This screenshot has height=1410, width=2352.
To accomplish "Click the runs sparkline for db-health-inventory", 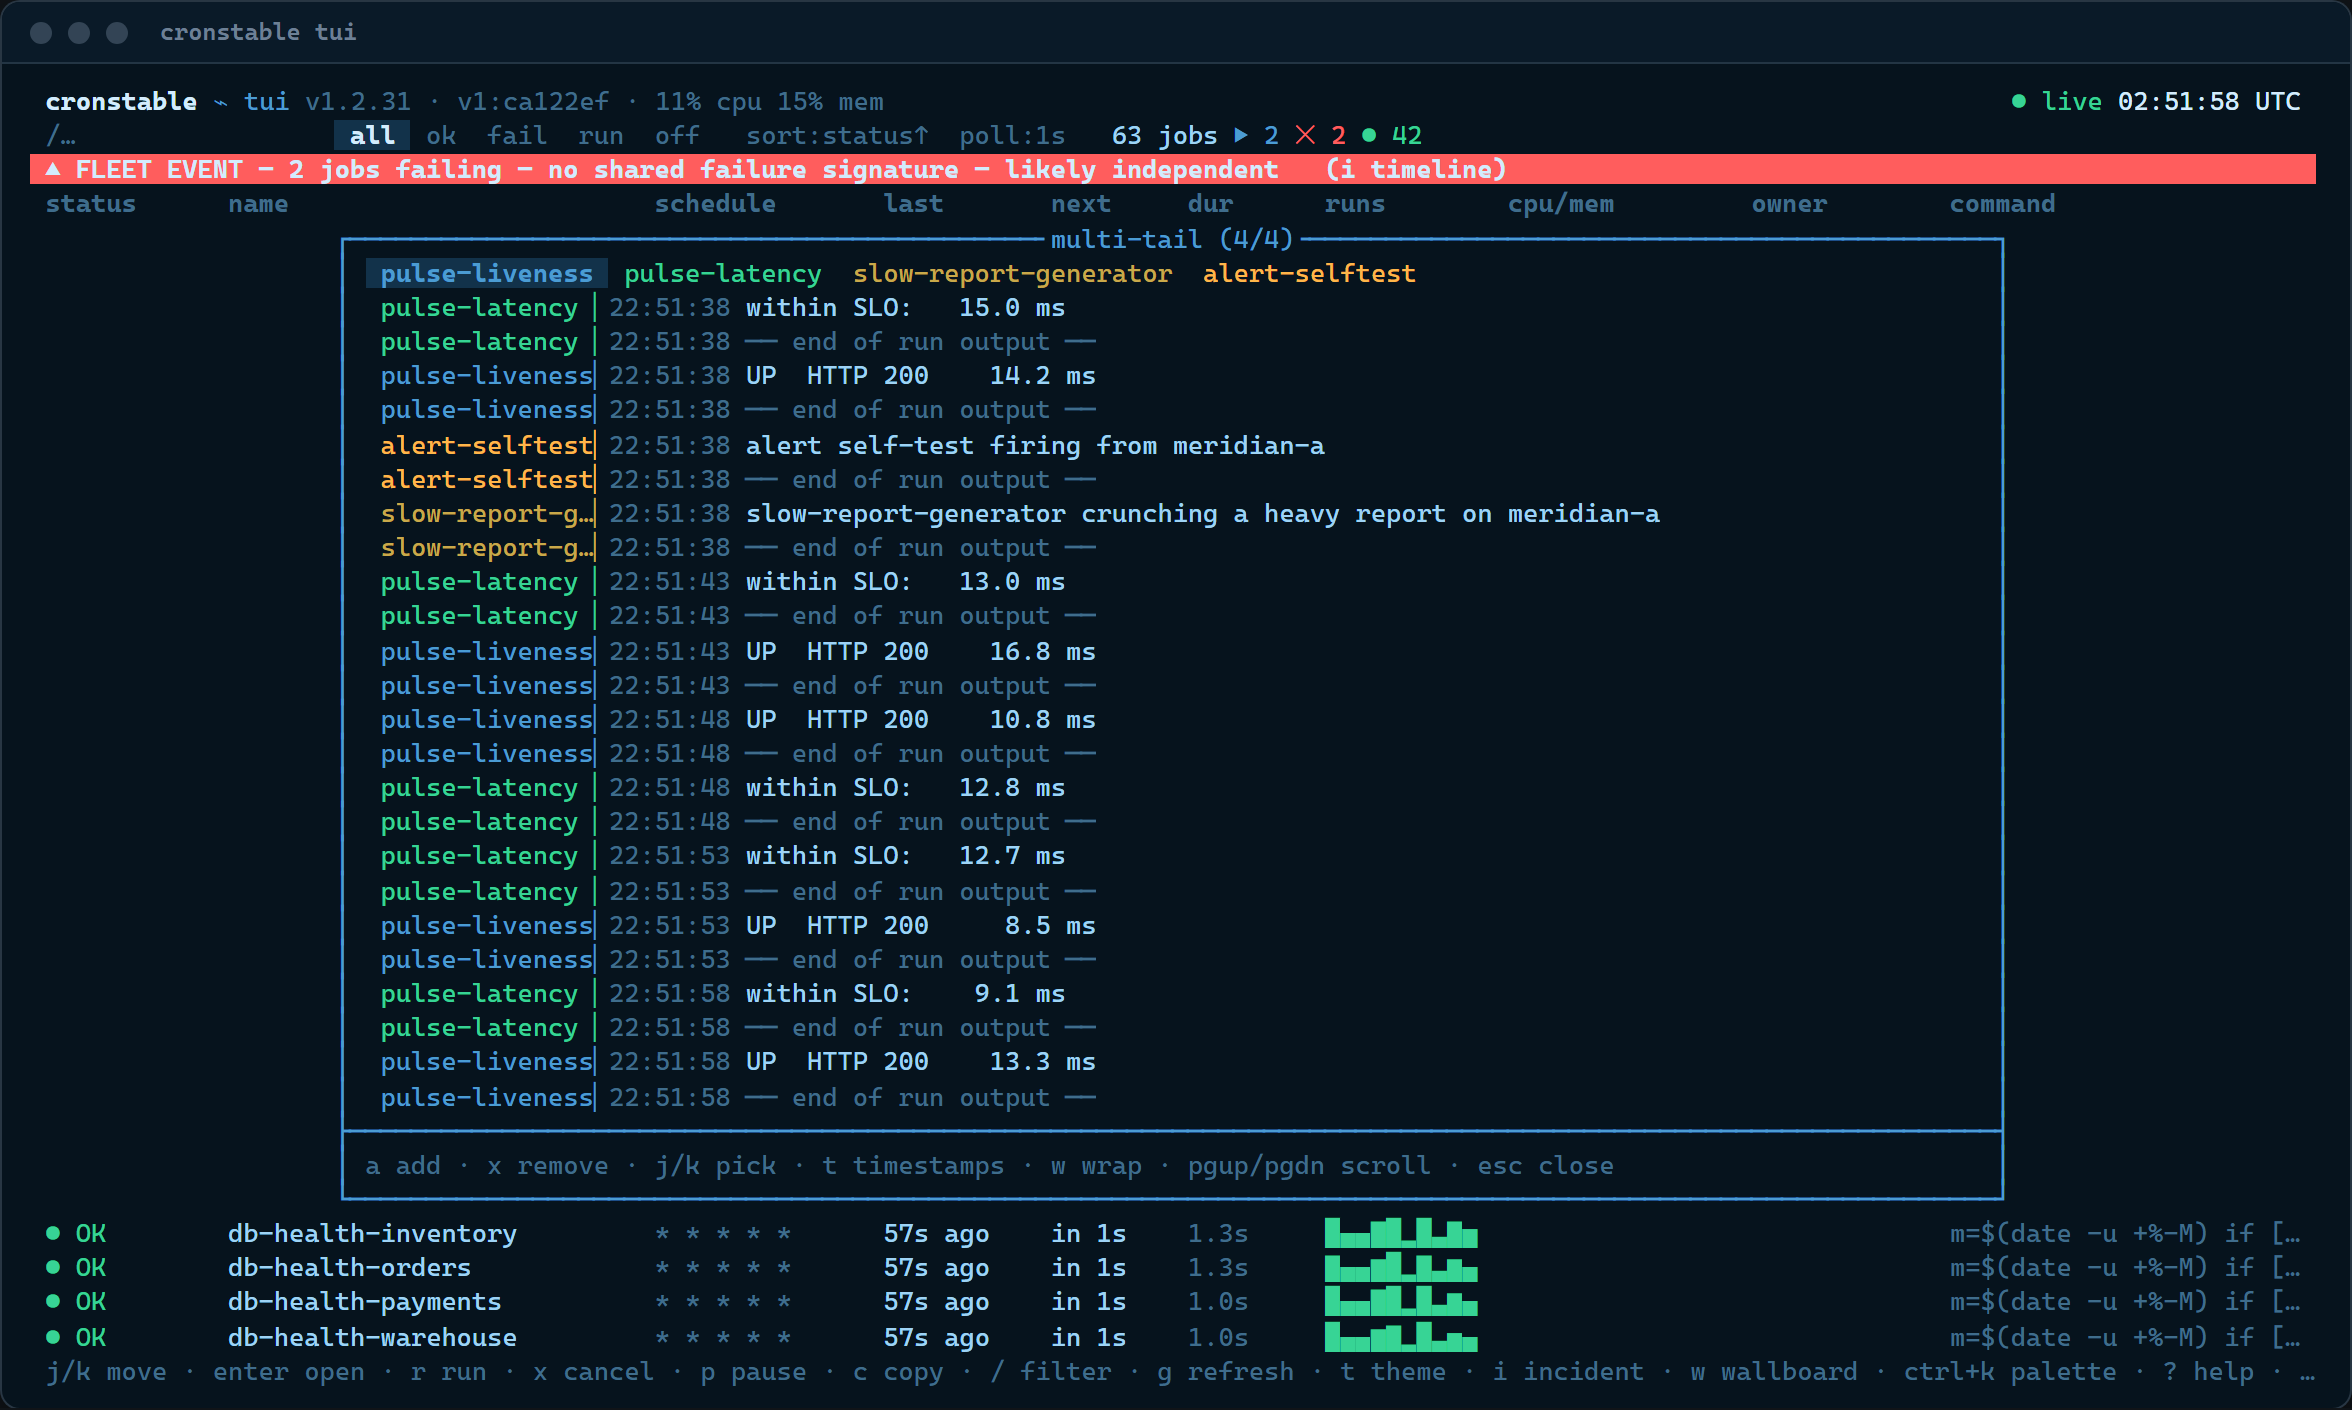I will 1401,1233.
